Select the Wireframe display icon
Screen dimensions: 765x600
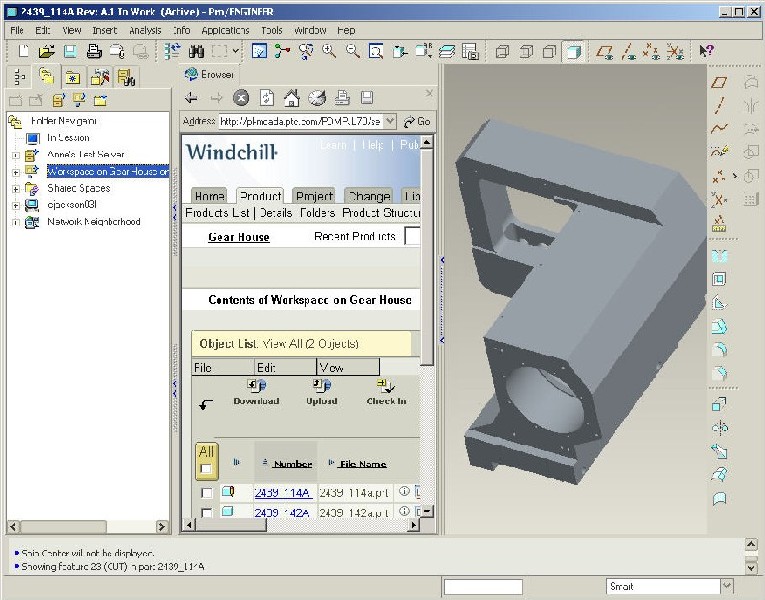pyautogui.click(x=503, y=51)
